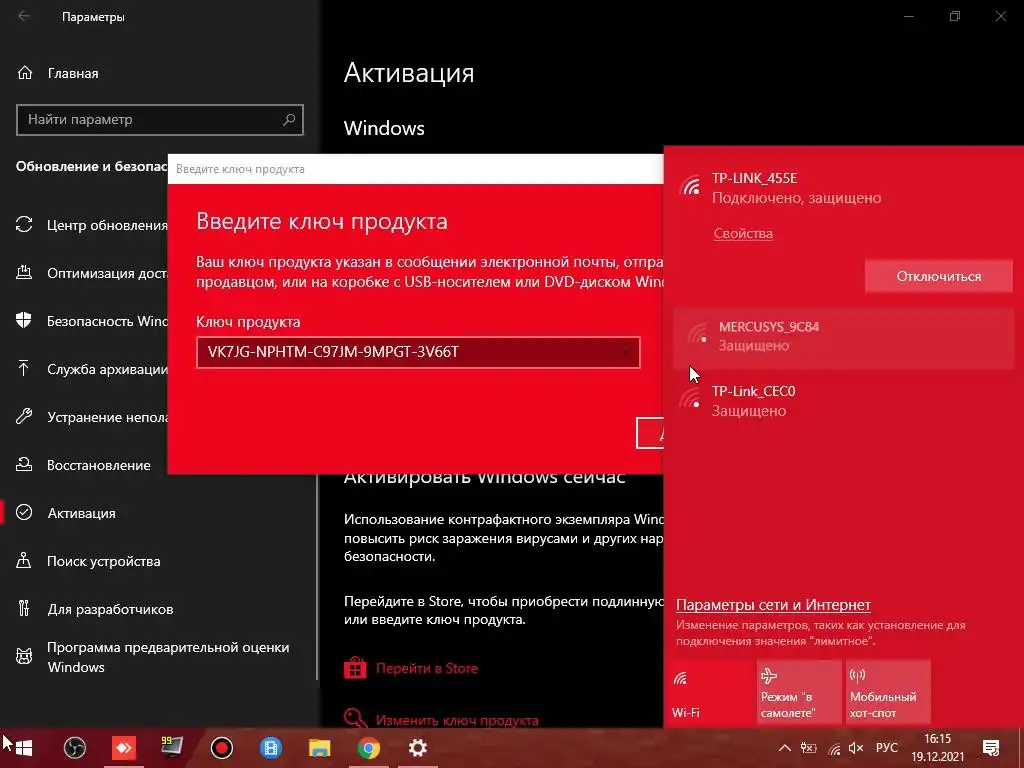
Task: Open Для разработчиков section
Action: click(x=95, y=609)
